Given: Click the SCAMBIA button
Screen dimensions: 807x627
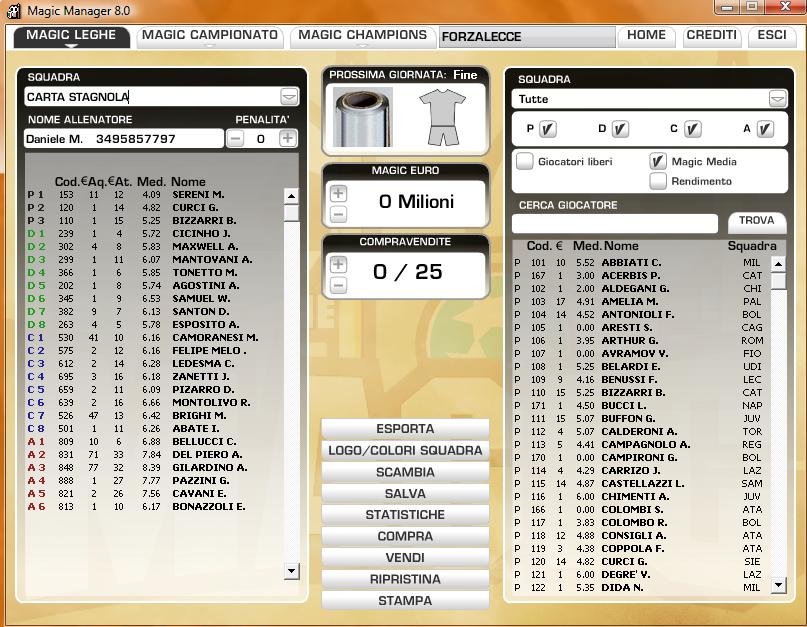Looking at the screenshot, I should pyautogui.click(x=405, y=472).
